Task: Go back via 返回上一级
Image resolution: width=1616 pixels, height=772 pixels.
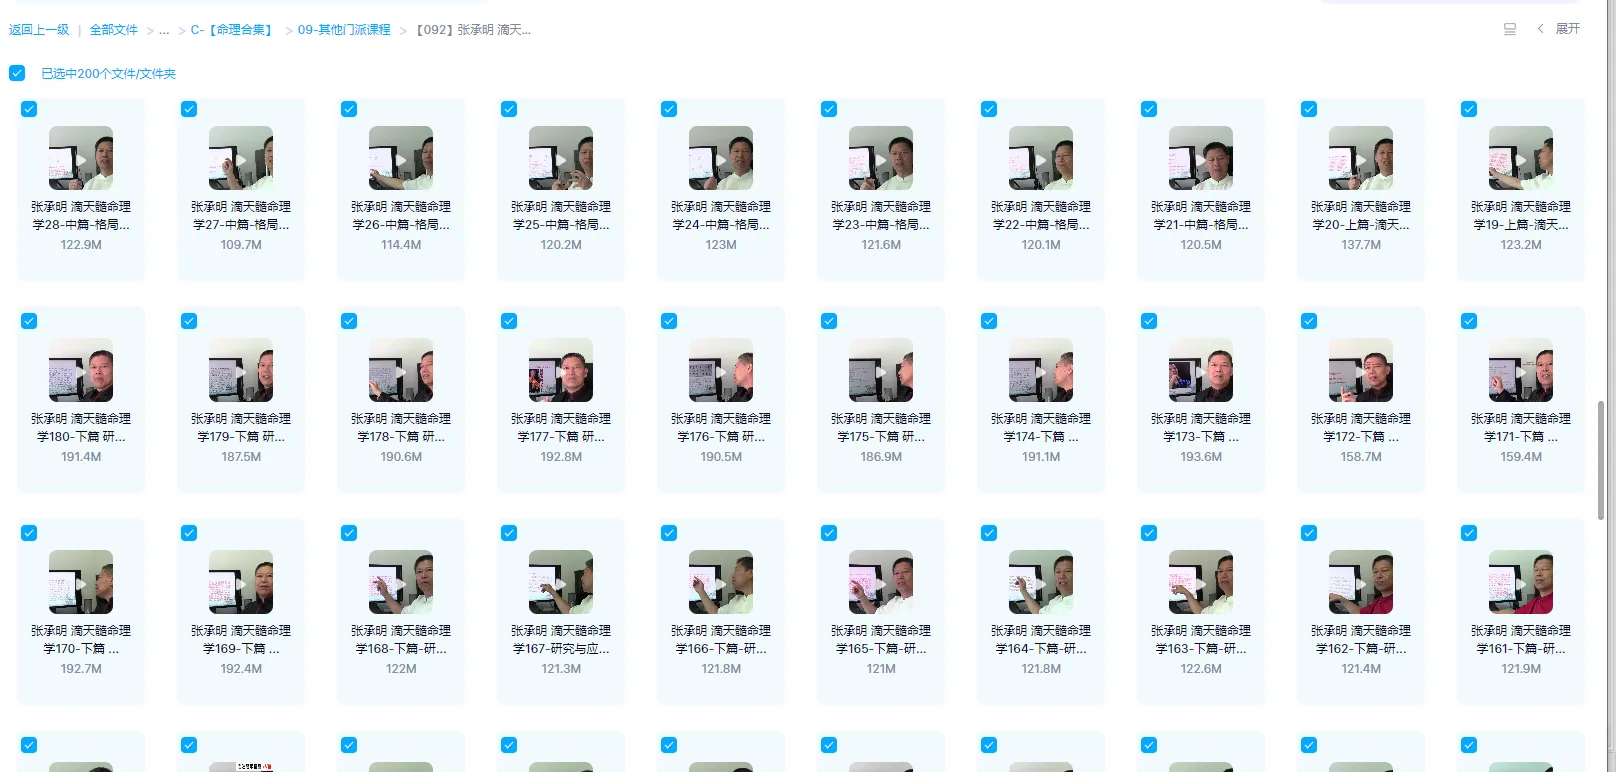Action: [x=39, y=30]
